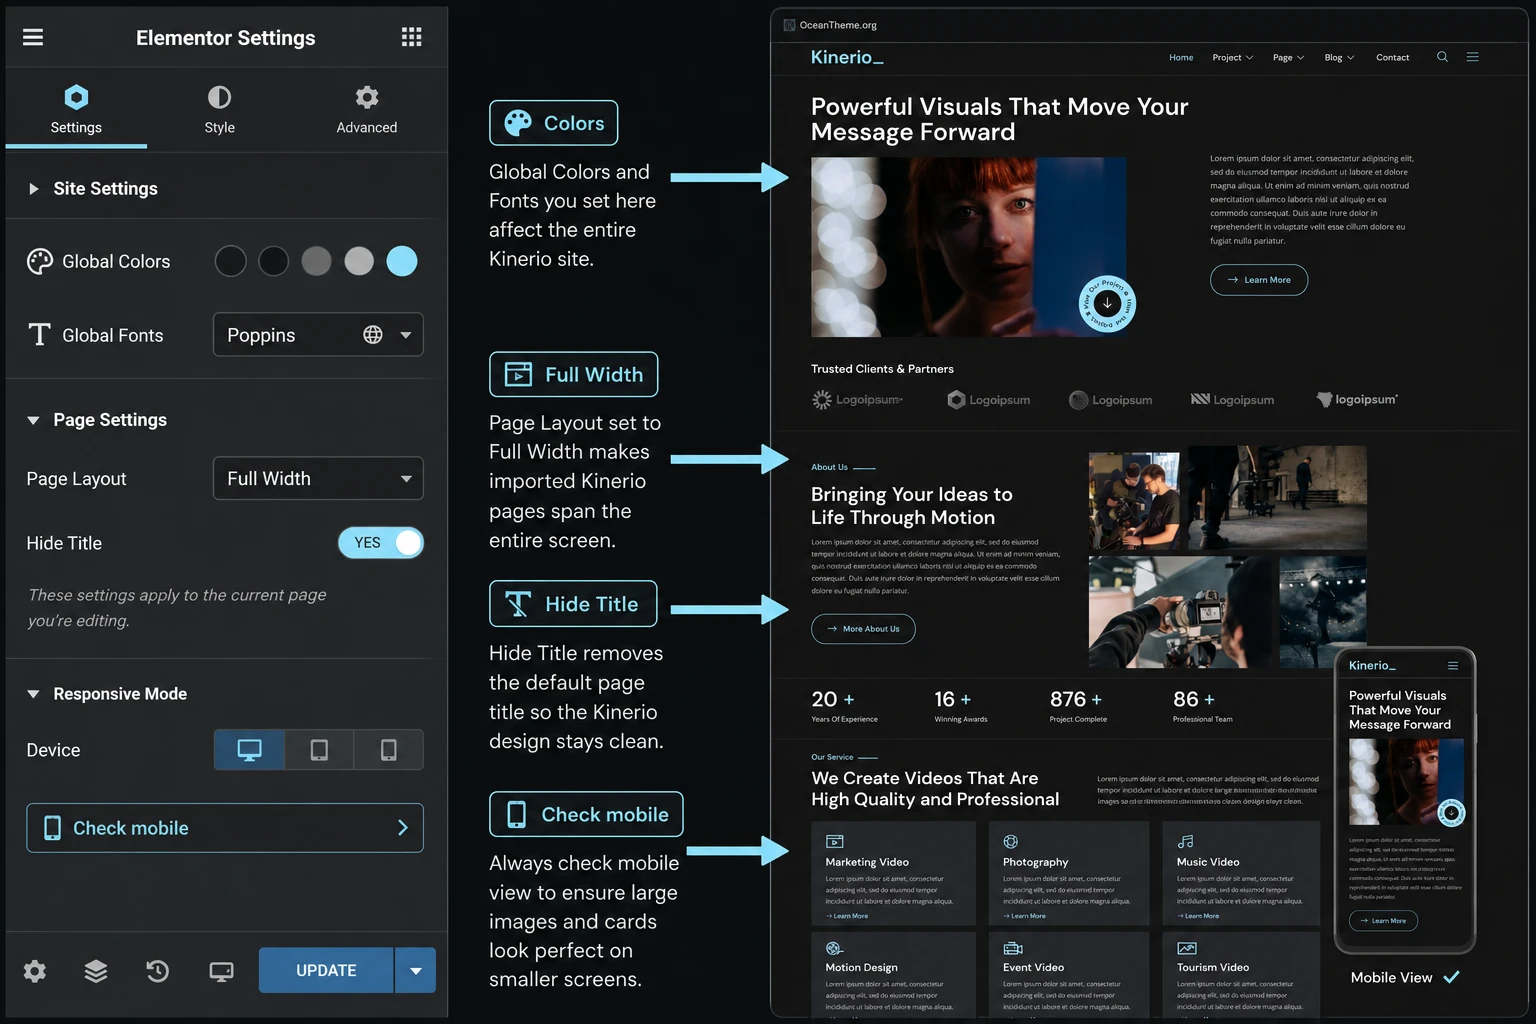
Task: Click Learn More in the hero section
Action: click(x=1259, y=280)
